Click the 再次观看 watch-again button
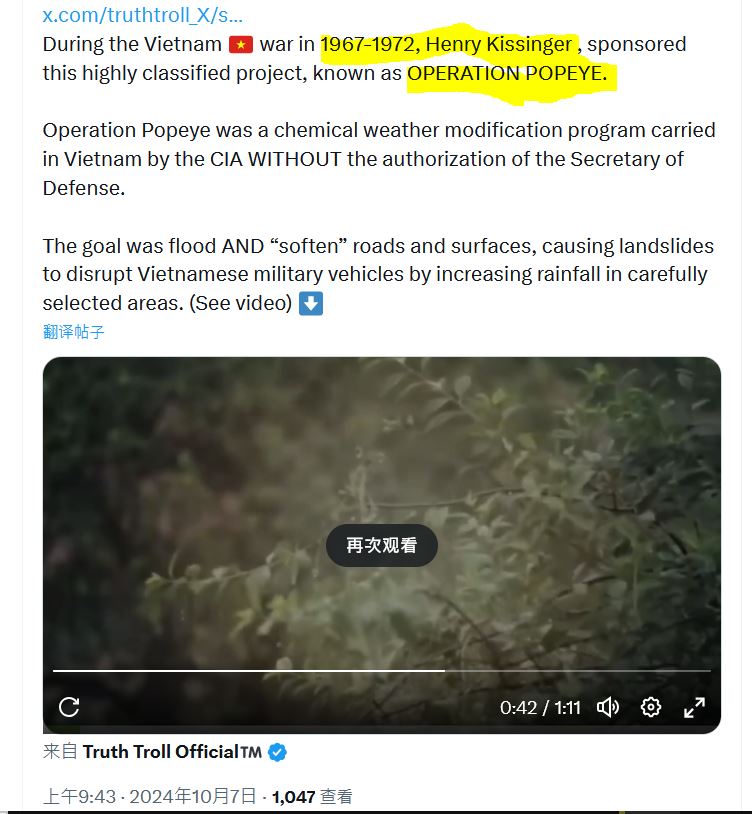Screen dimensions: 752x814 [381, 545]
